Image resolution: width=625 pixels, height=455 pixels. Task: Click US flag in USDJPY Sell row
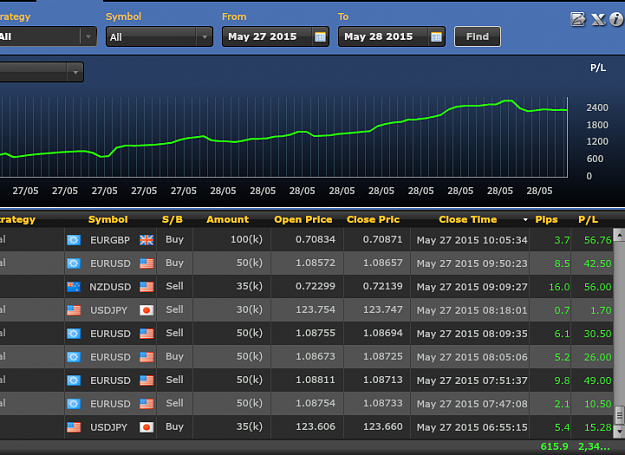tap(74, 310)
